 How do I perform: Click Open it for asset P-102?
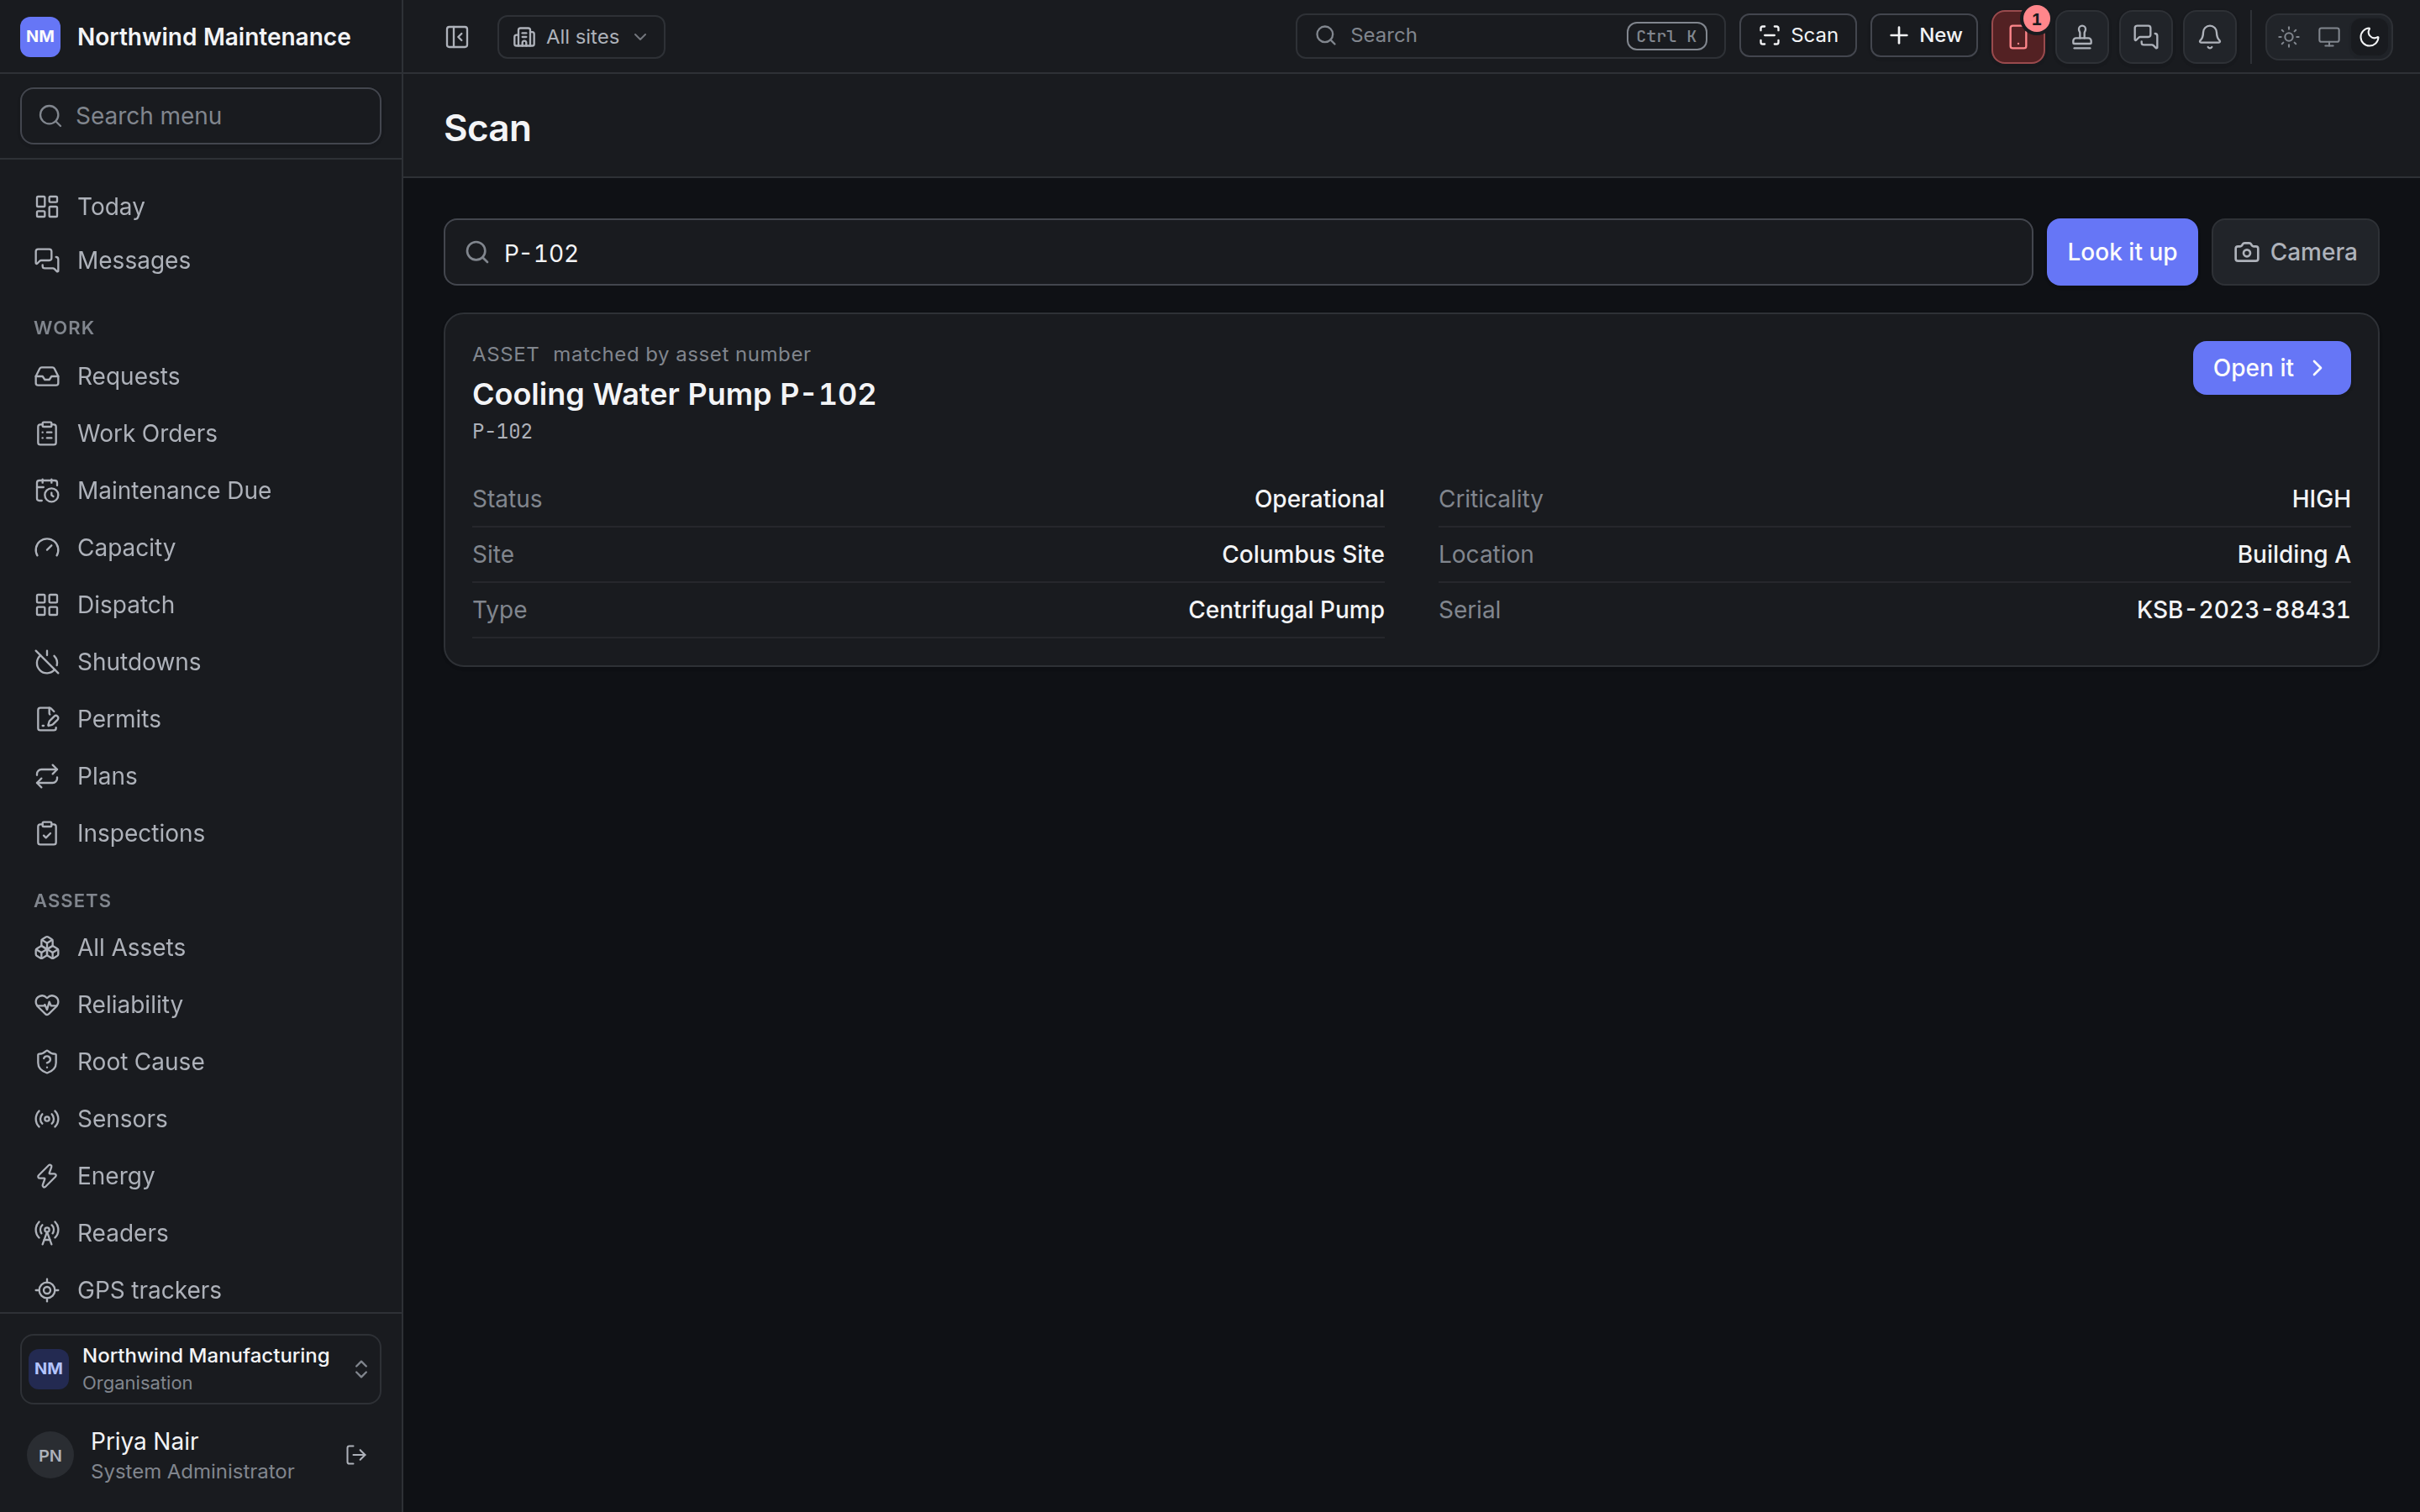tap(2271, 368)
